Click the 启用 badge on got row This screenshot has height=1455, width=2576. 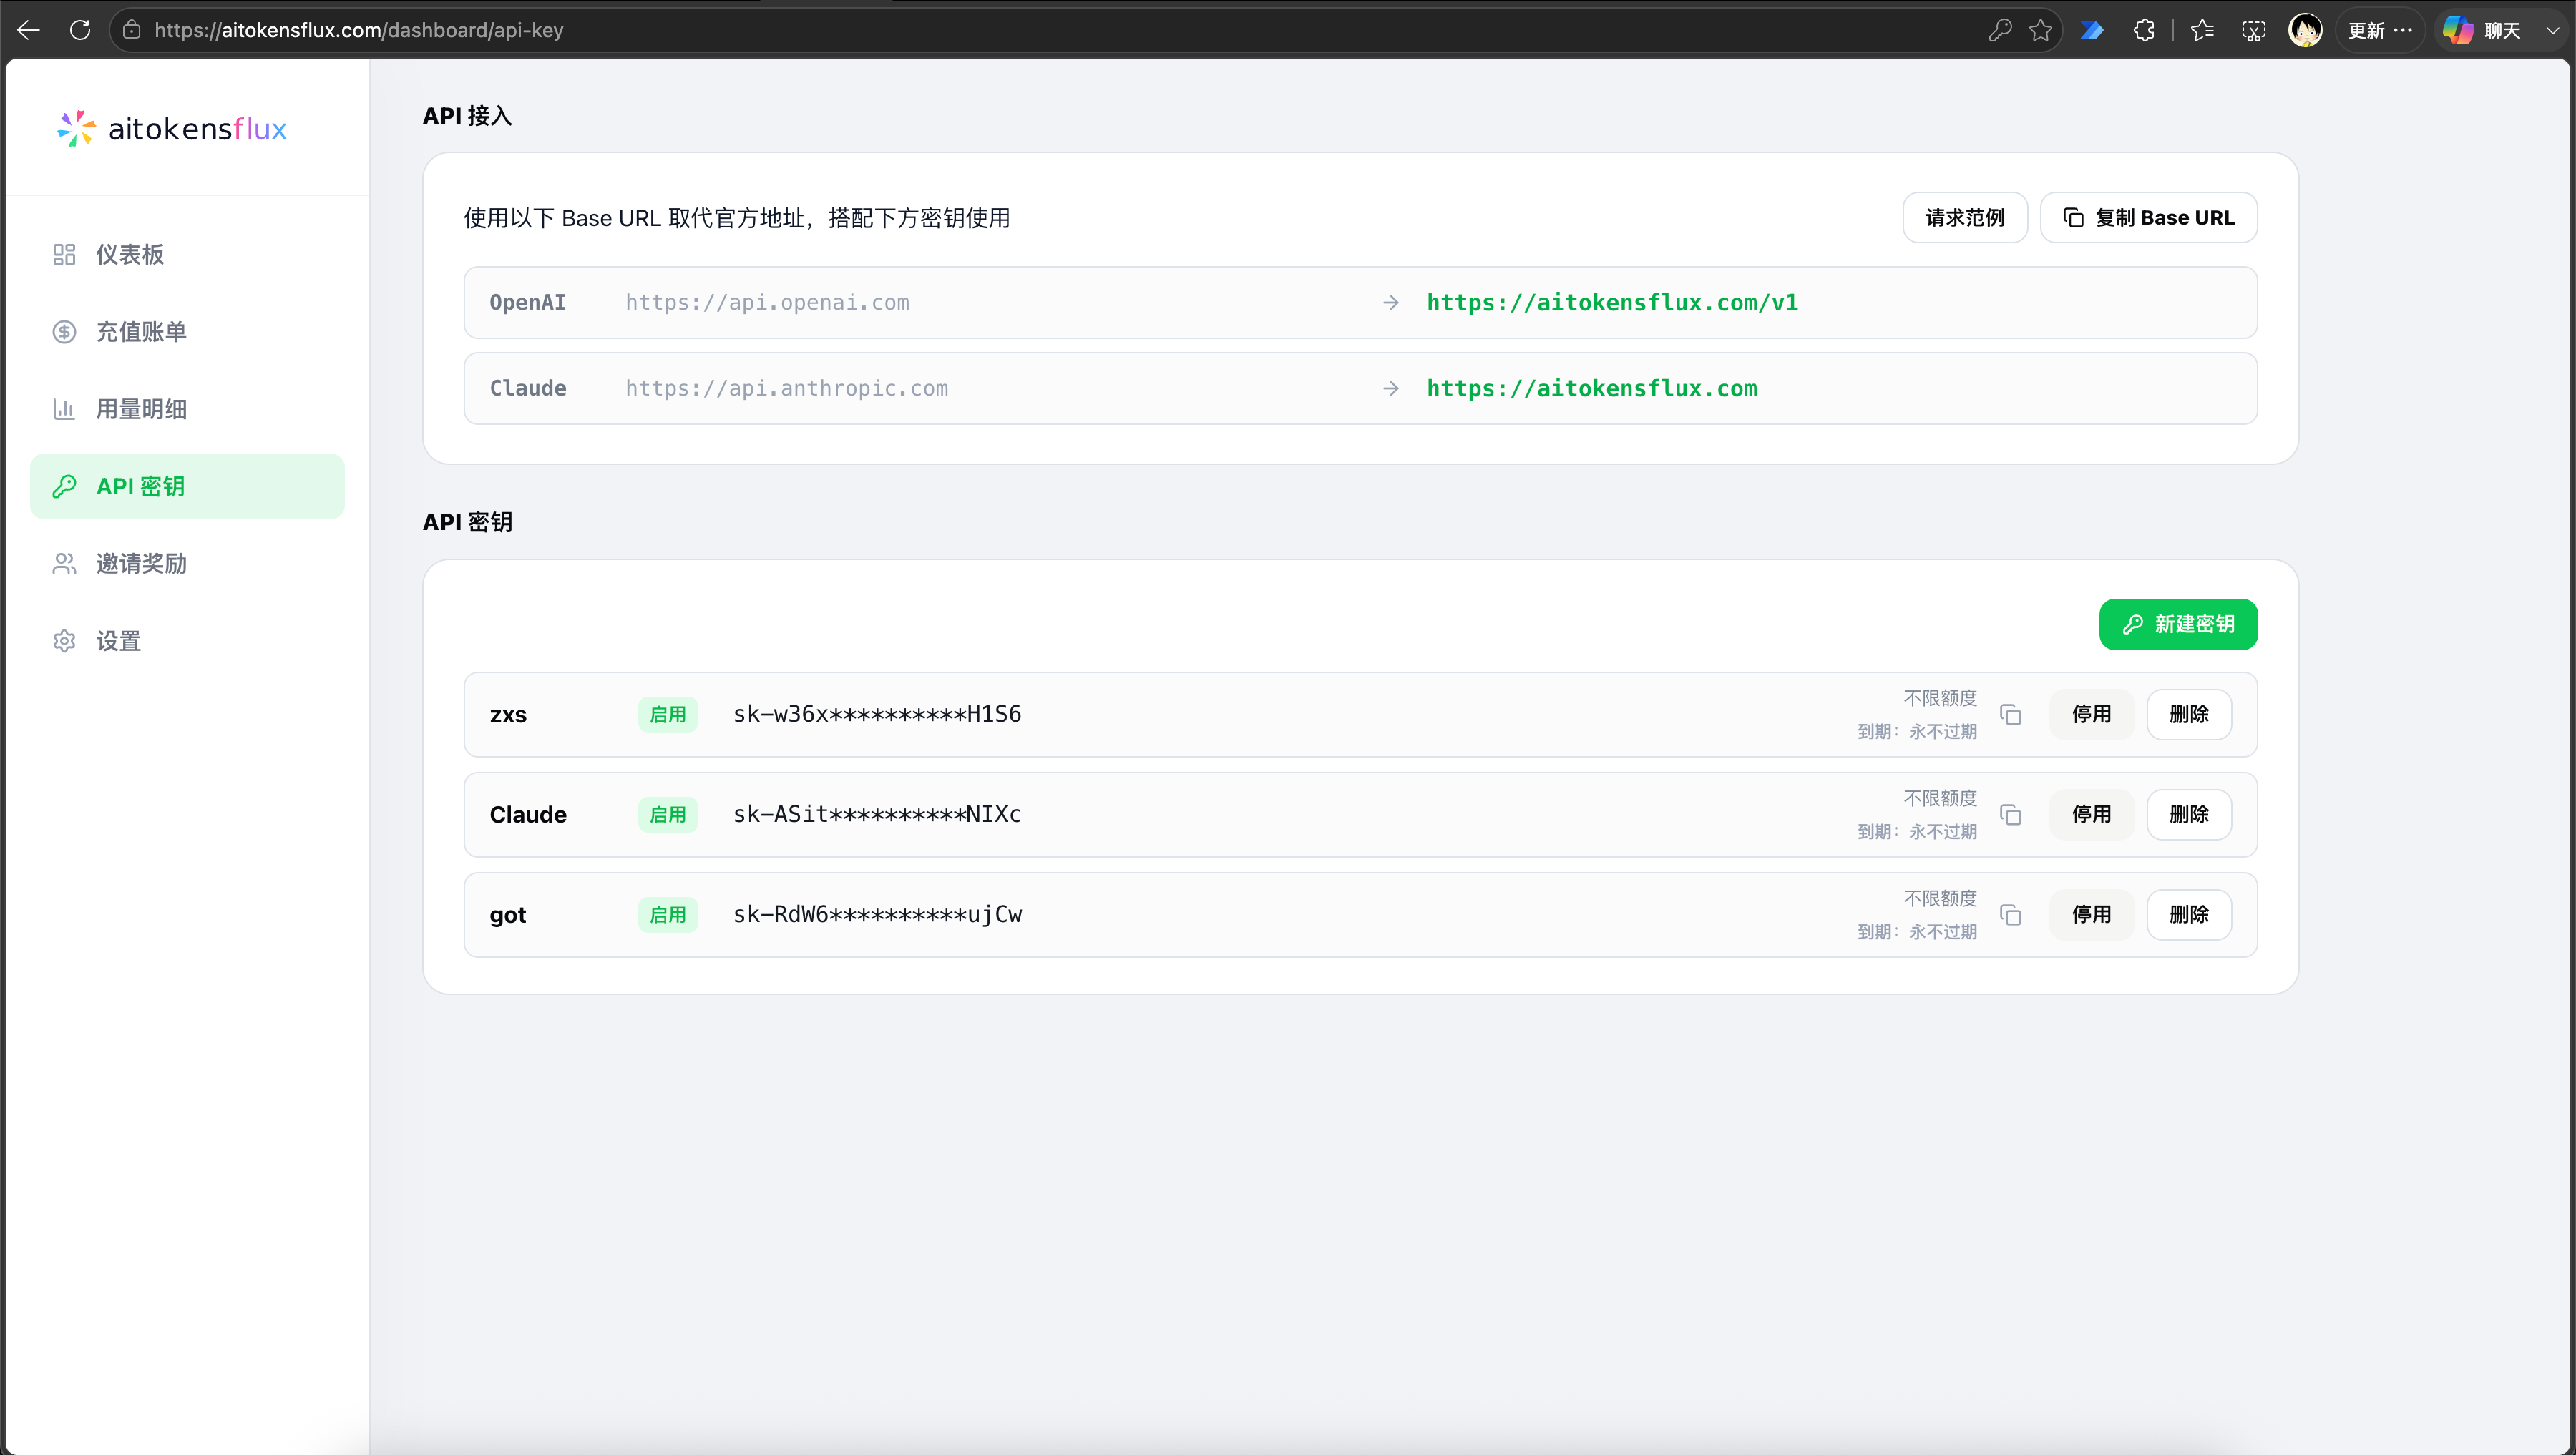668,915
